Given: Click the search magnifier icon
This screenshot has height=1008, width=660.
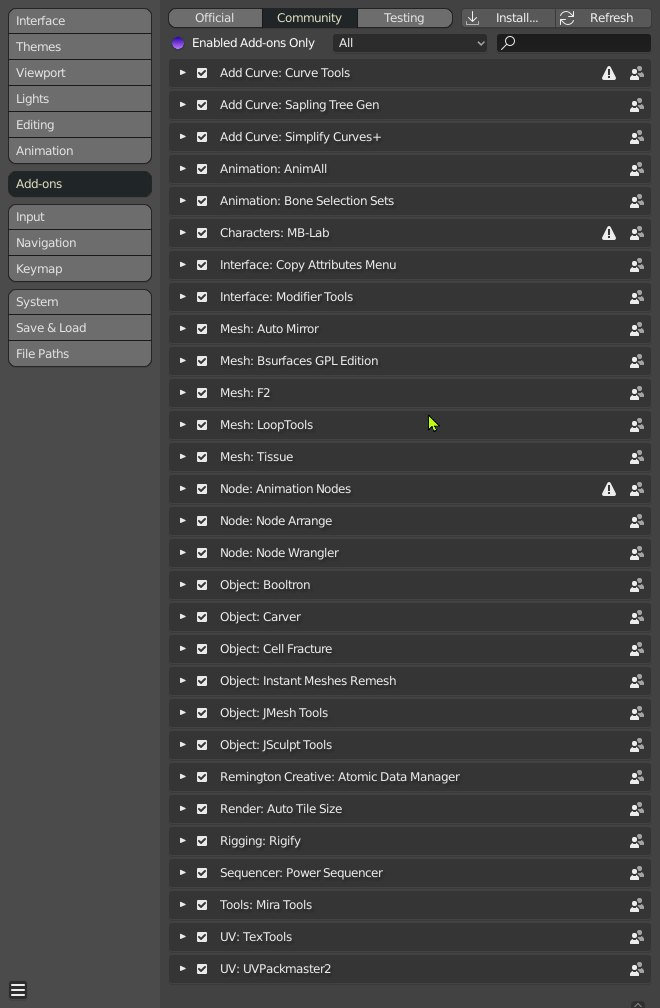Looking at the screenshot, I should coord(508,42).
